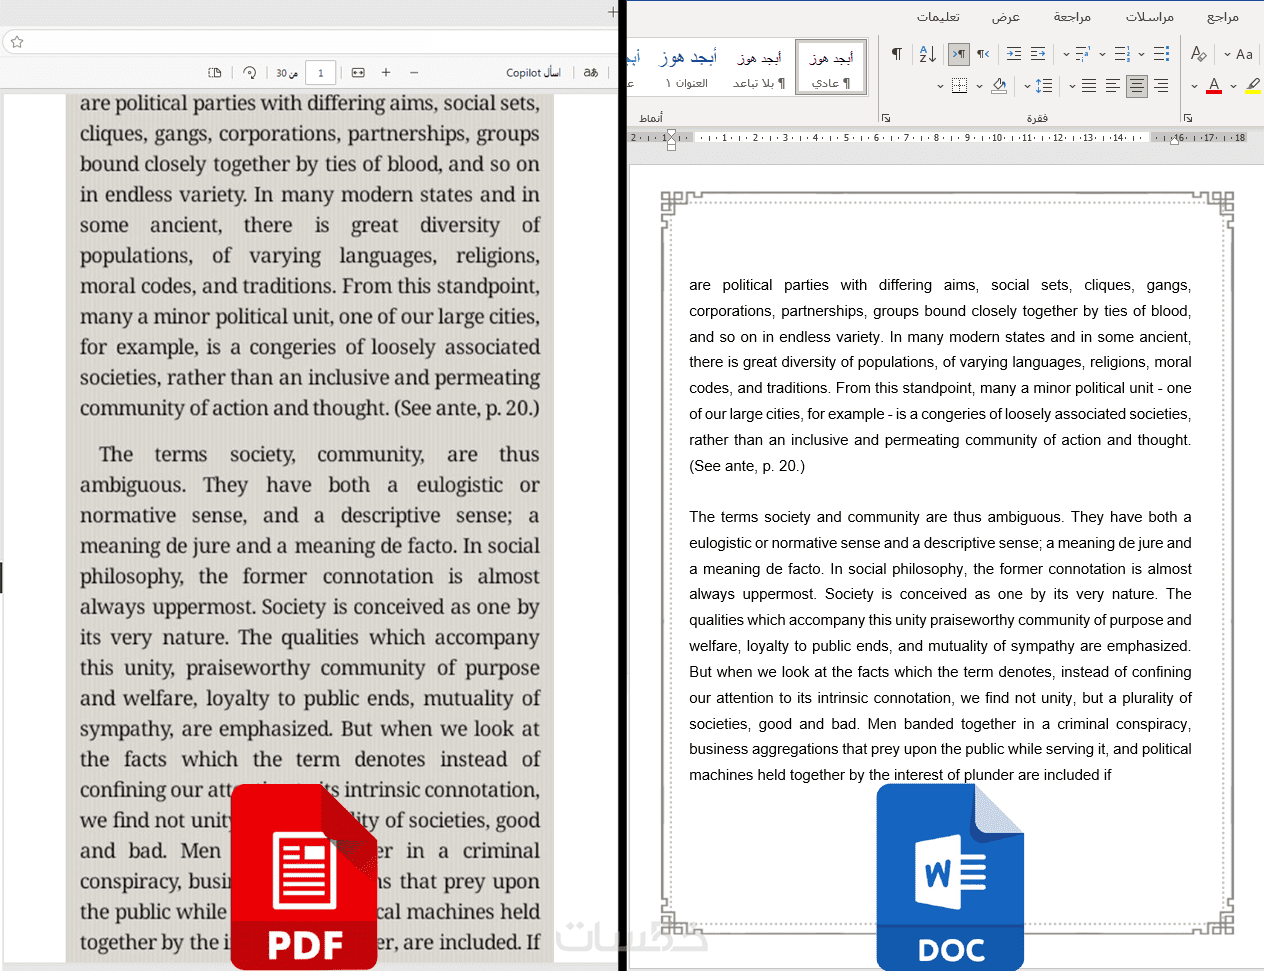Click the indent icon next to text direction buttons
This screenshot has width=1264, height=971.
coord(1014,54)
